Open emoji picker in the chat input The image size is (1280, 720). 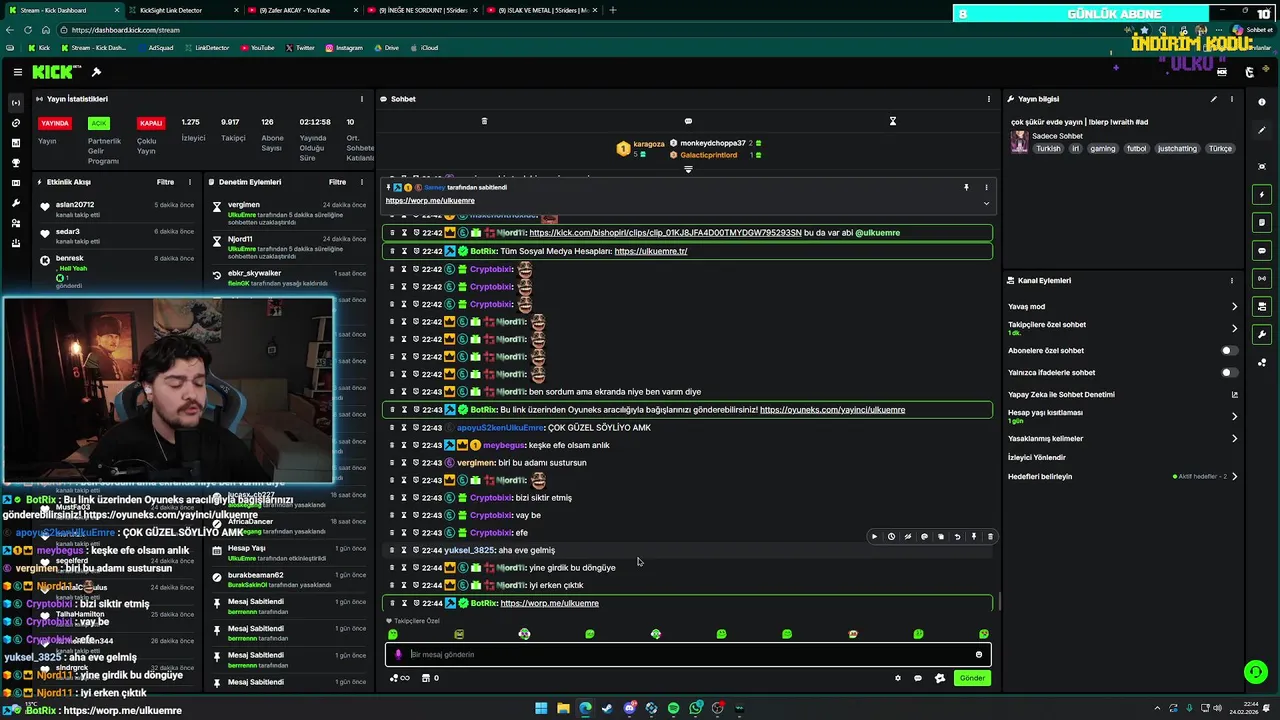[x=979, y=654]
